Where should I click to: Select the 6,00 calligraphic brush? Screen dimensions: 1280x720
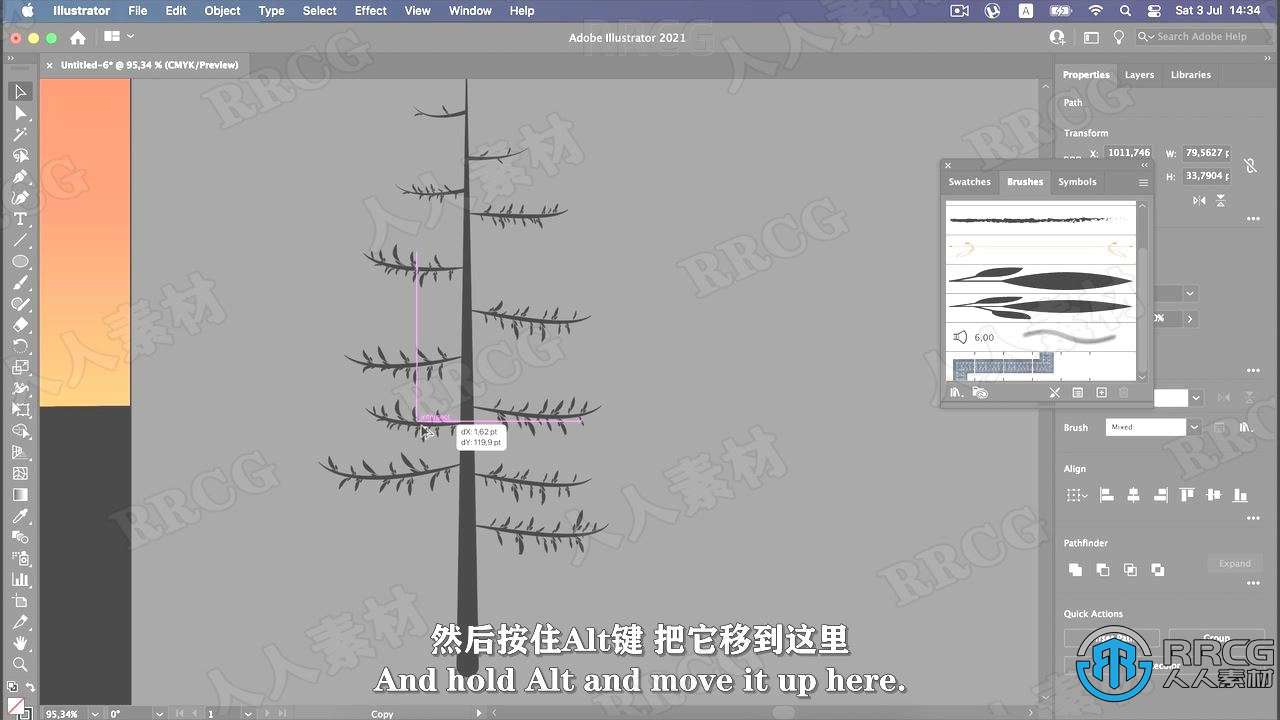[1040, 337]
